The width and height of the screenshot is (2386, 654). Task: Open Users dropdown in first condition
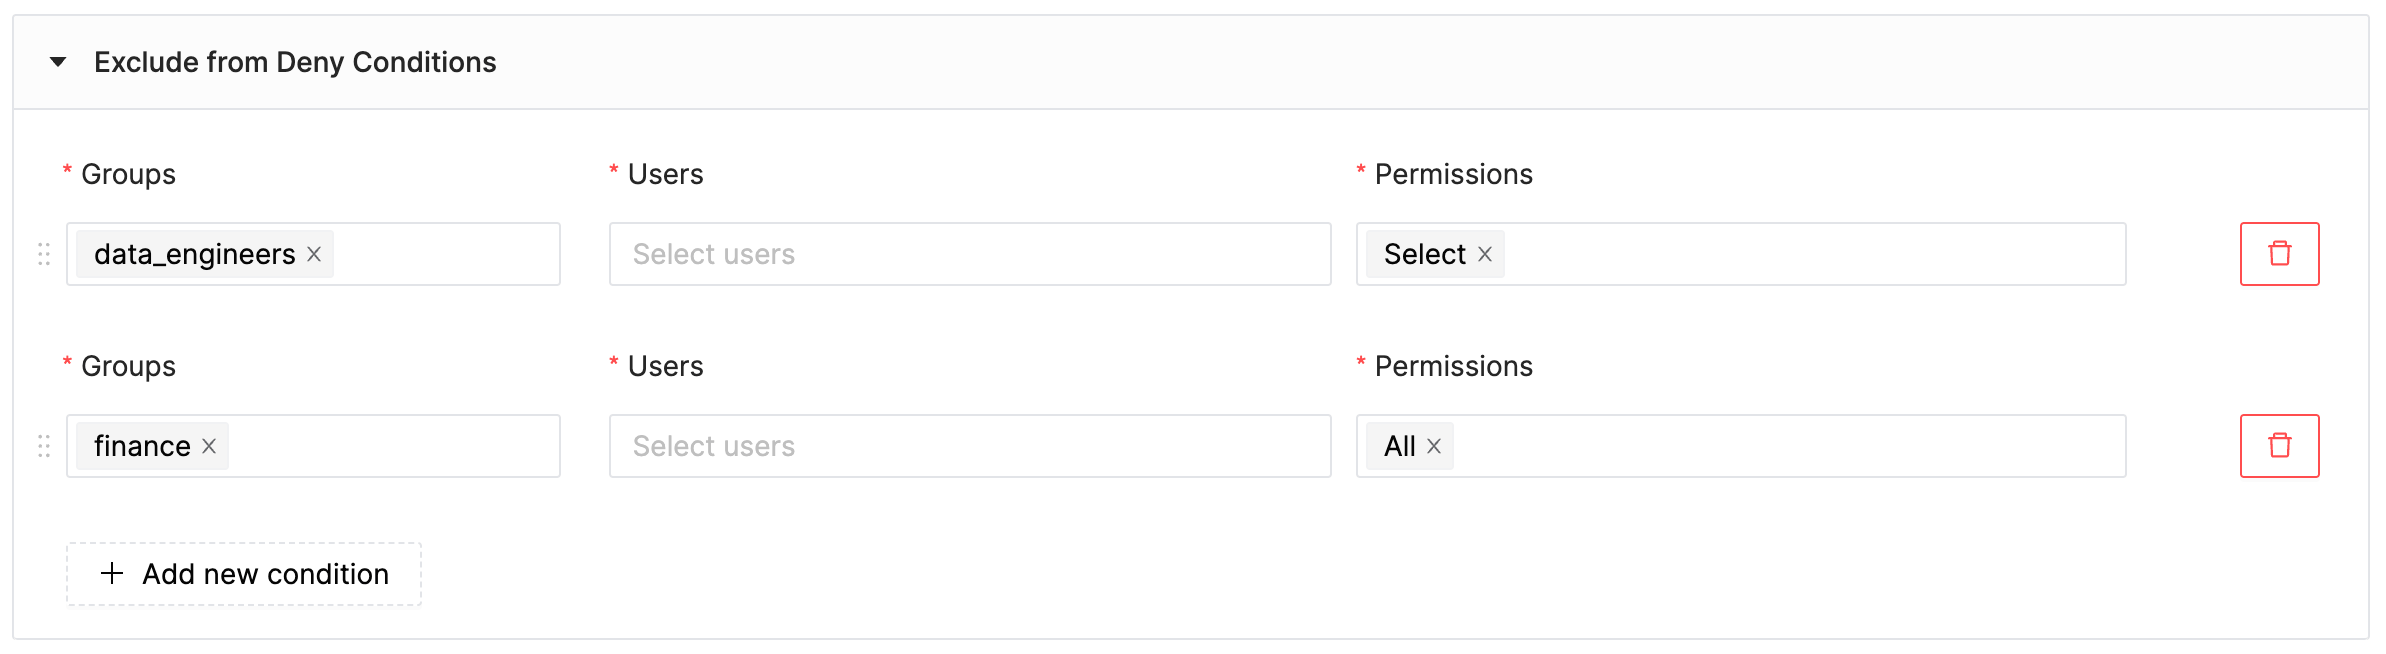click(970, 254)
